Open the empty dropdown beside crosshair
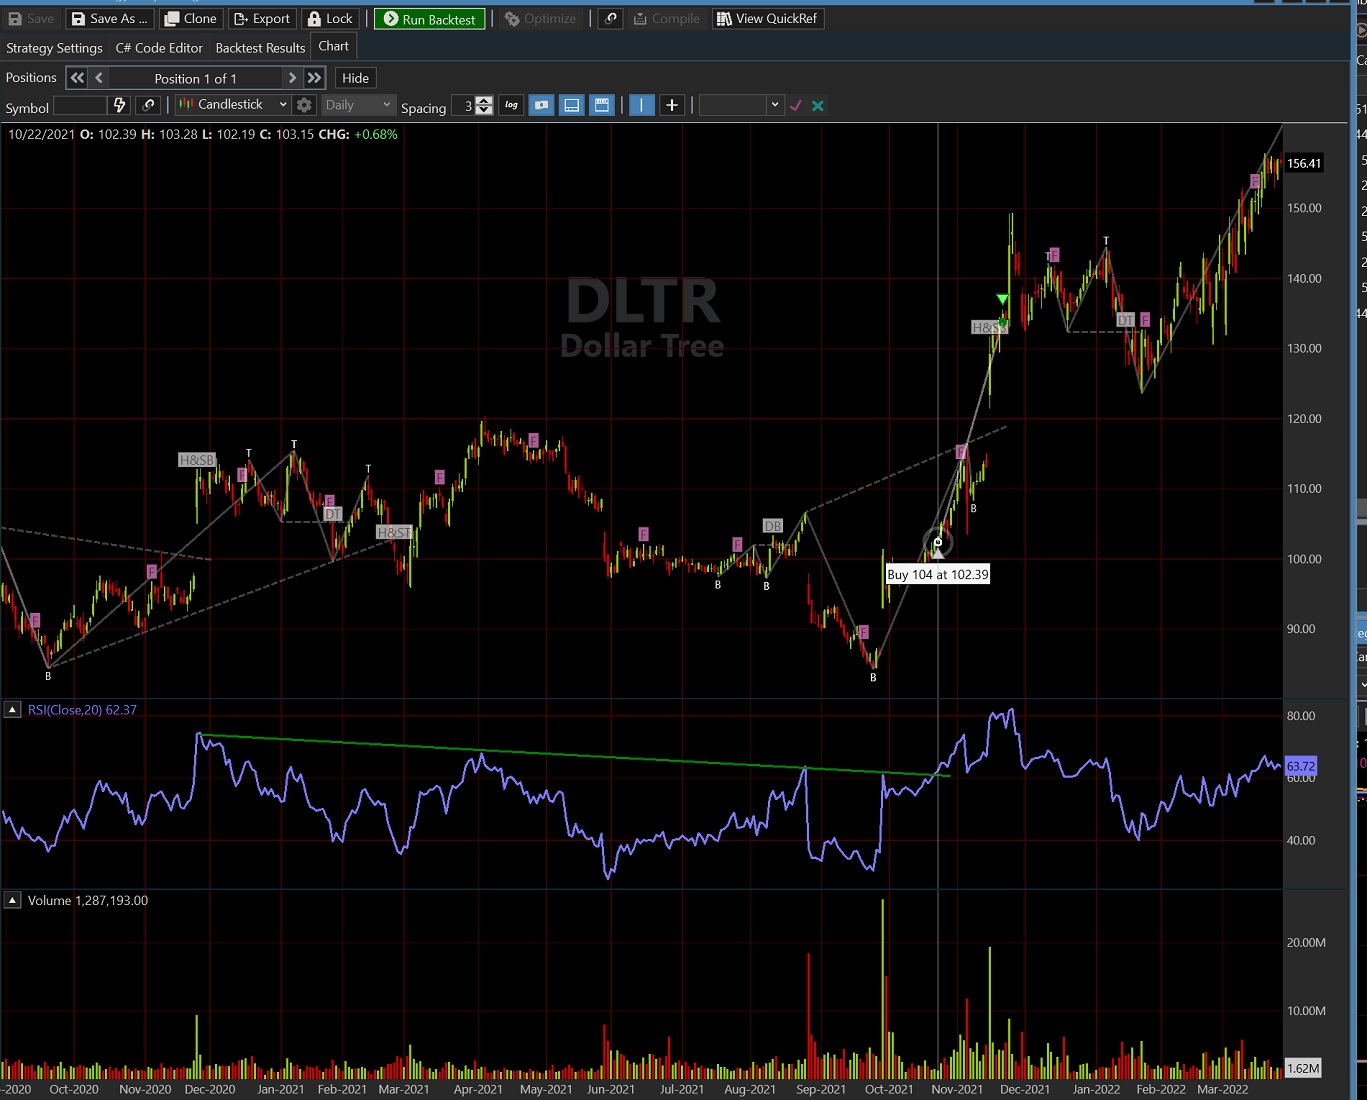This screenshot has width=1367, height=1100. click(x=740, y=105)
